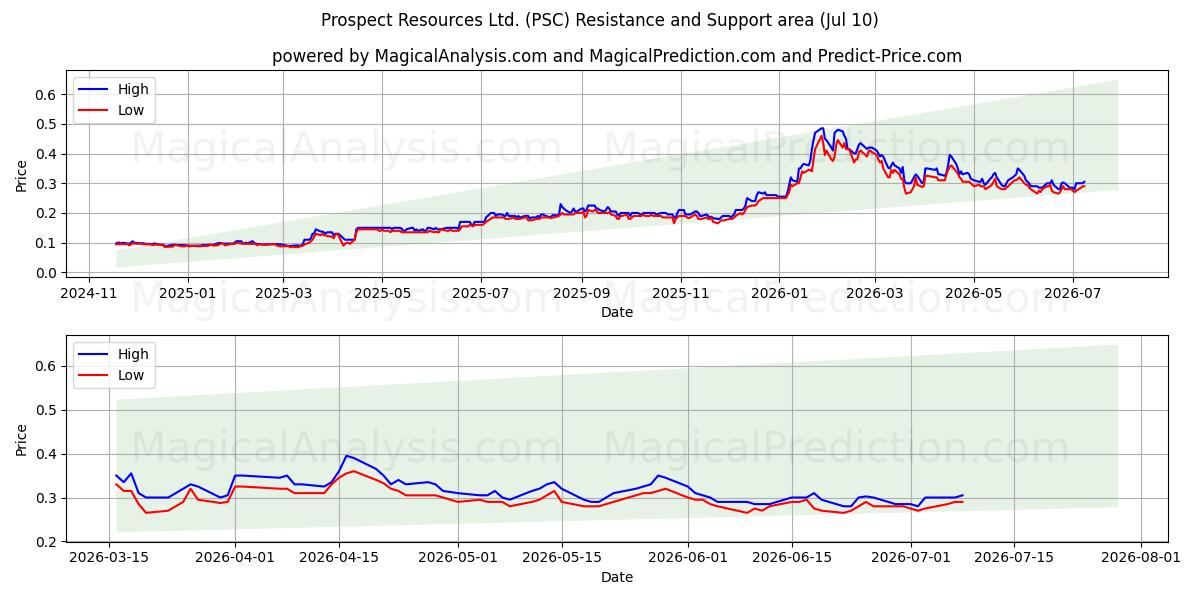This screenshot has width=1200, height=600.
Task: Click the "2026-08-01" x-axis label in the bottom chart
Action: click(1139, 558)
